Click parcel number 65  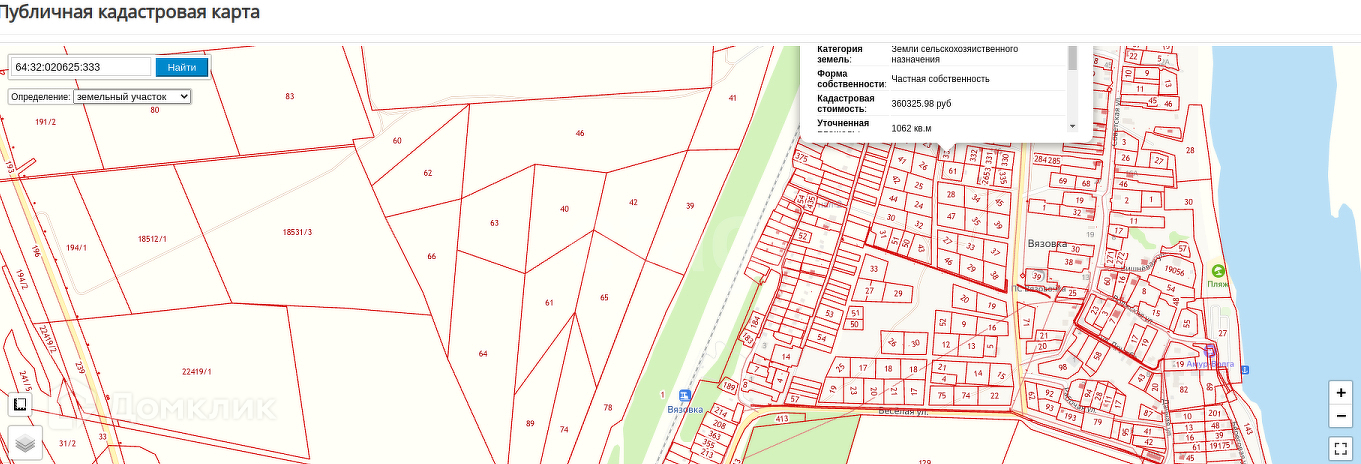coord(604,297)
